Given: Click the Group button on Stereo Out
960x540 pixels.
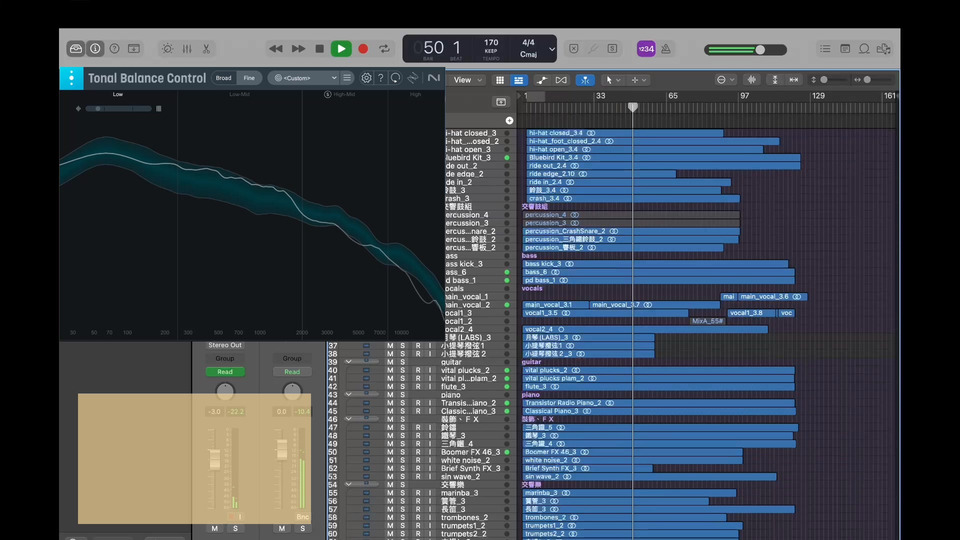Looking at the screenshot, I should click(x=225, y=358).
